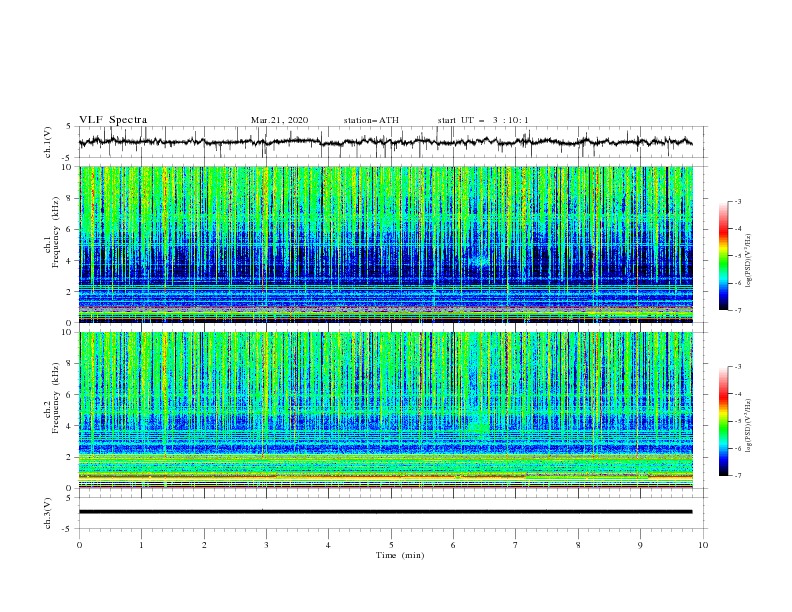Click the "VLF Spectra" title text
792x612 pixels.
[x=113, y=120]
